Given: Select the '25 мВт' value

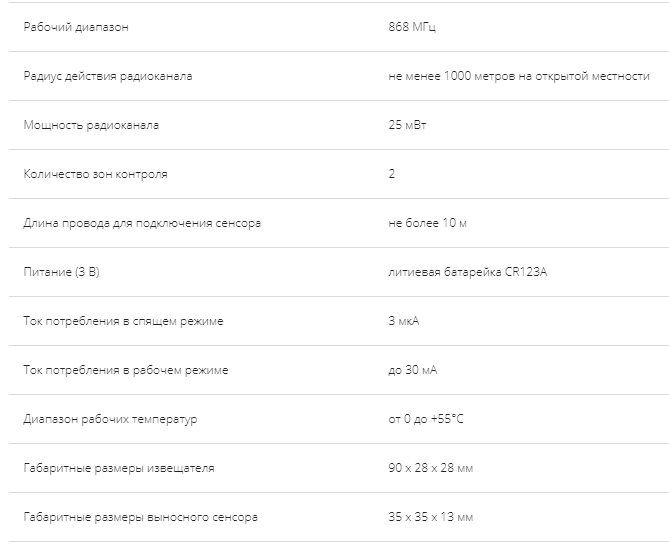Looking at the screenshot, I should click(407, 125).
